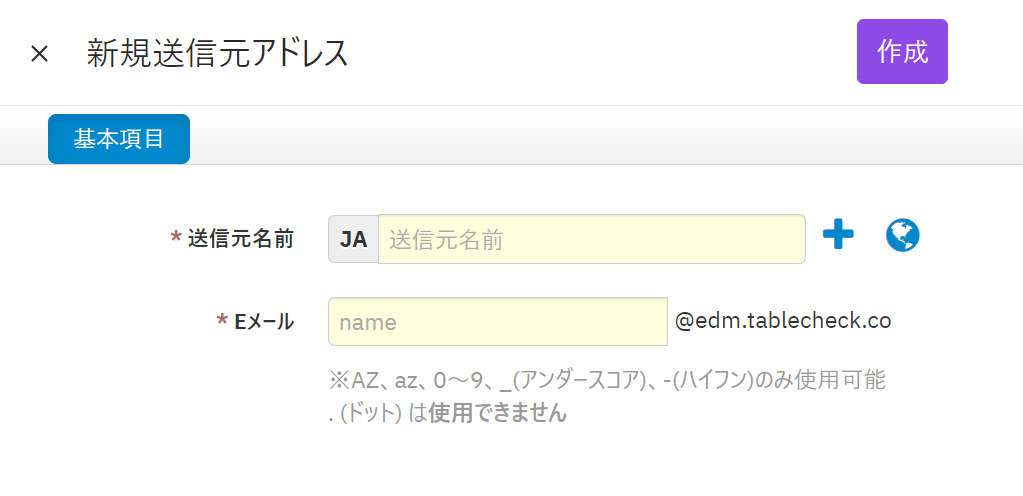
Task: Focus the Eメール name input field
Action: point(497,322)
